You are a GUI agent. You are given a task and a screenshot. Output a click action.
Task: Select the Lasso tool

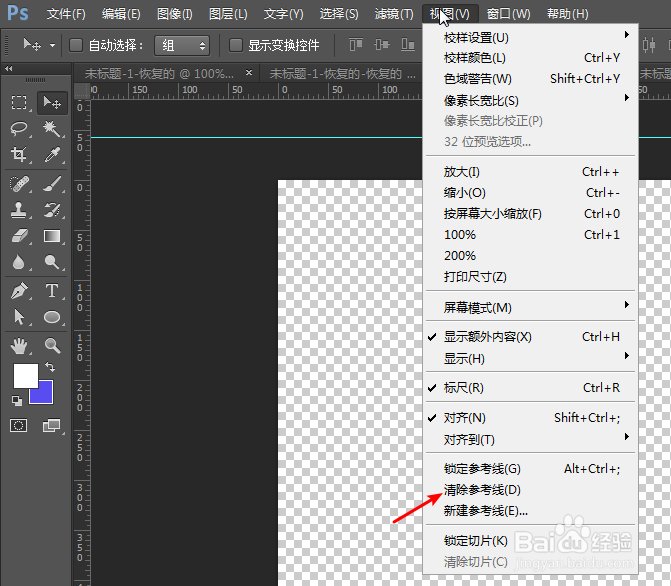[x=19, y=128]
